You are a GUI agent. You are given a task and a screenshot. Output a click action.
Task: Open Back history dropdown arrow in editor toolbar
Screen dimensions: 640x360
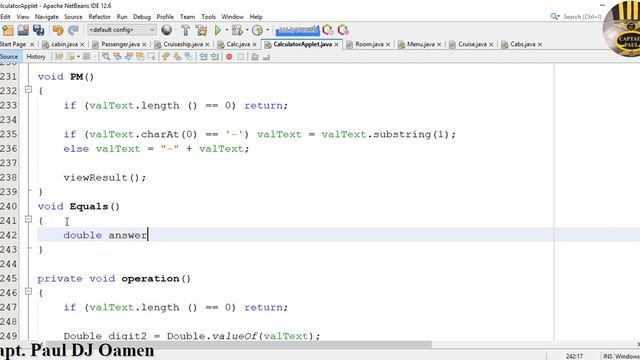(78, 57)
